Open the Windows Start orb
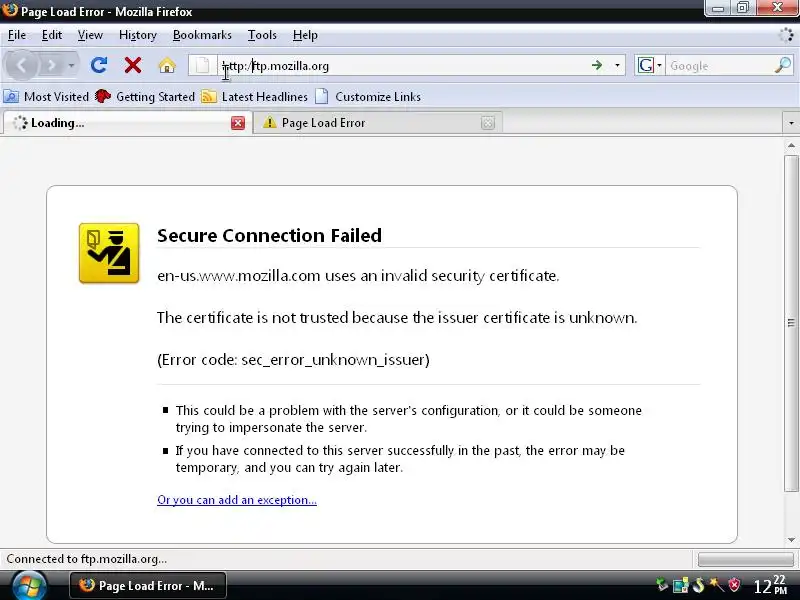This screenshot has width=800, height=600. click(x=29, y=586)
